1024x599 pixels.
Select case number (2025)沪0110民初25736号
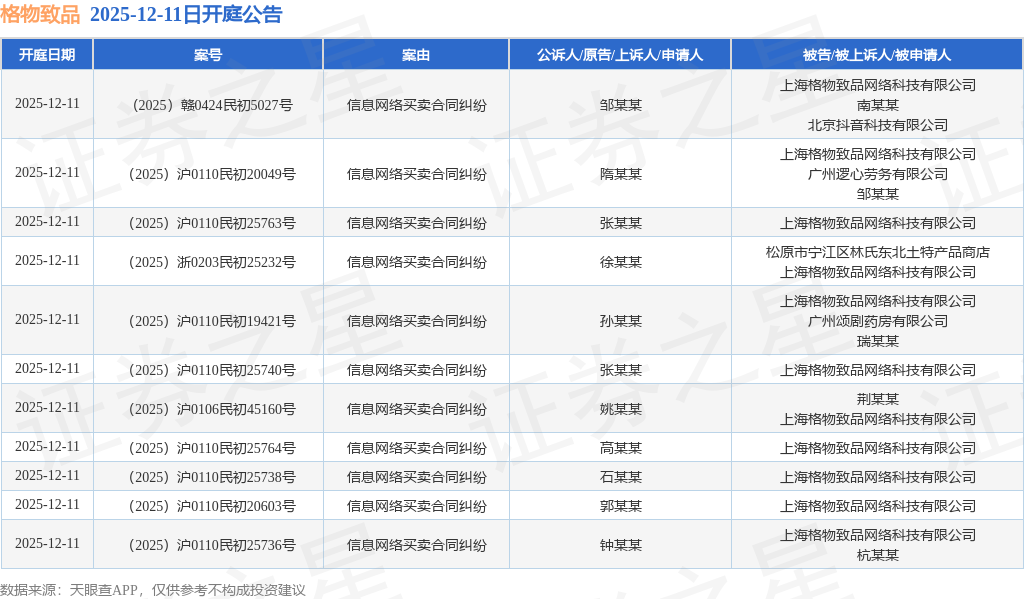click(212, 545)
